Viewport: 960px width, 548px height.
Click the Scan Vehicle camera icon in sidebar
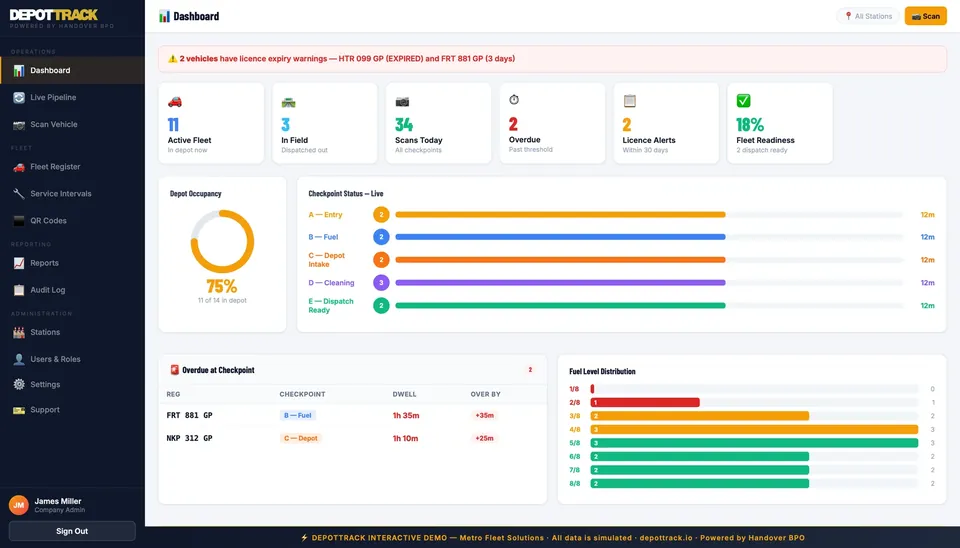tap(19, 125)
